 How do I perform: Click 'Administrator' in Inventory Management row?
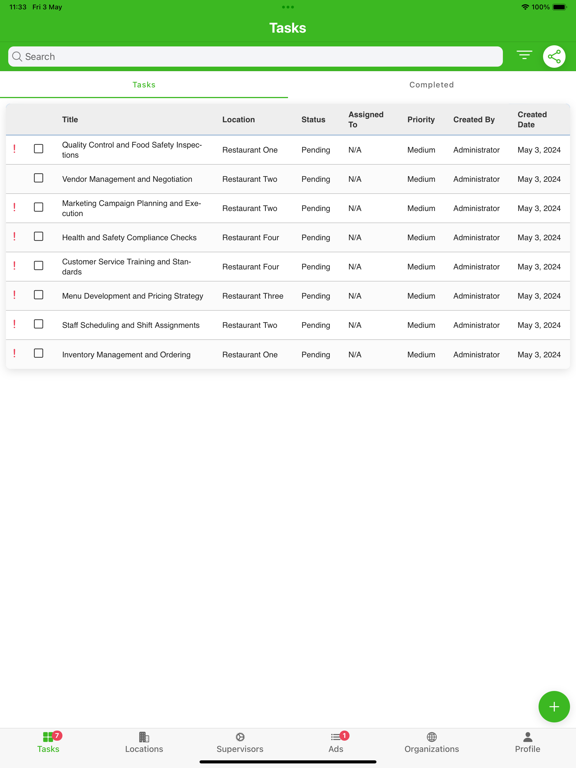click(x=476, y=355)
